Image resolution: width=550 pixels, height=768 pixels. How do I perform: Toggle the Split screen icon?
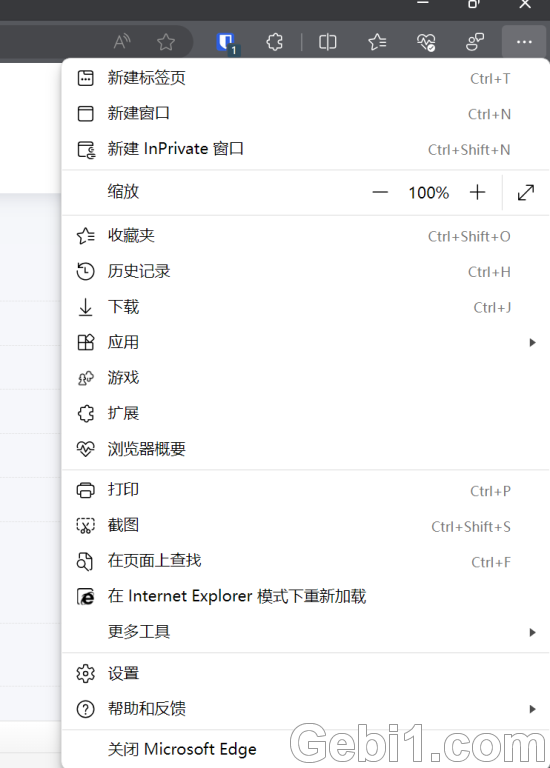click(327, 42)
